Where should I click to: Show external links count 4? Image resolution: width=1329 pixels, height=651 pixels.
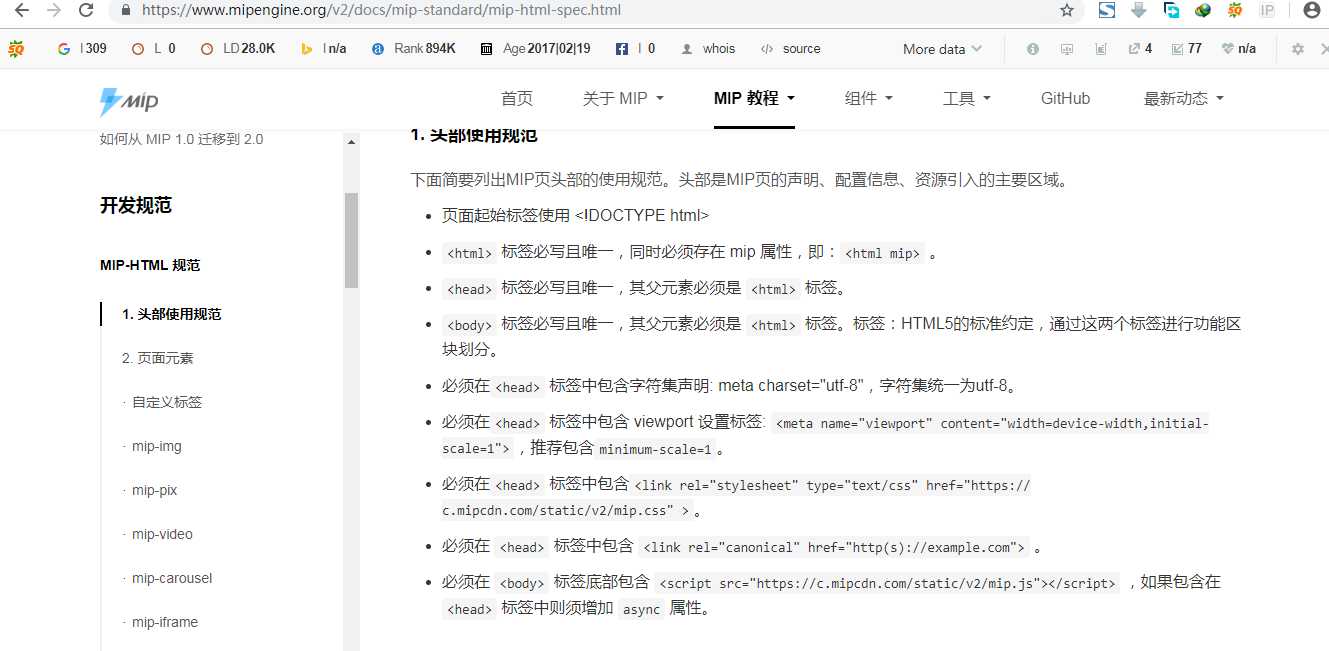(1140, 48)
